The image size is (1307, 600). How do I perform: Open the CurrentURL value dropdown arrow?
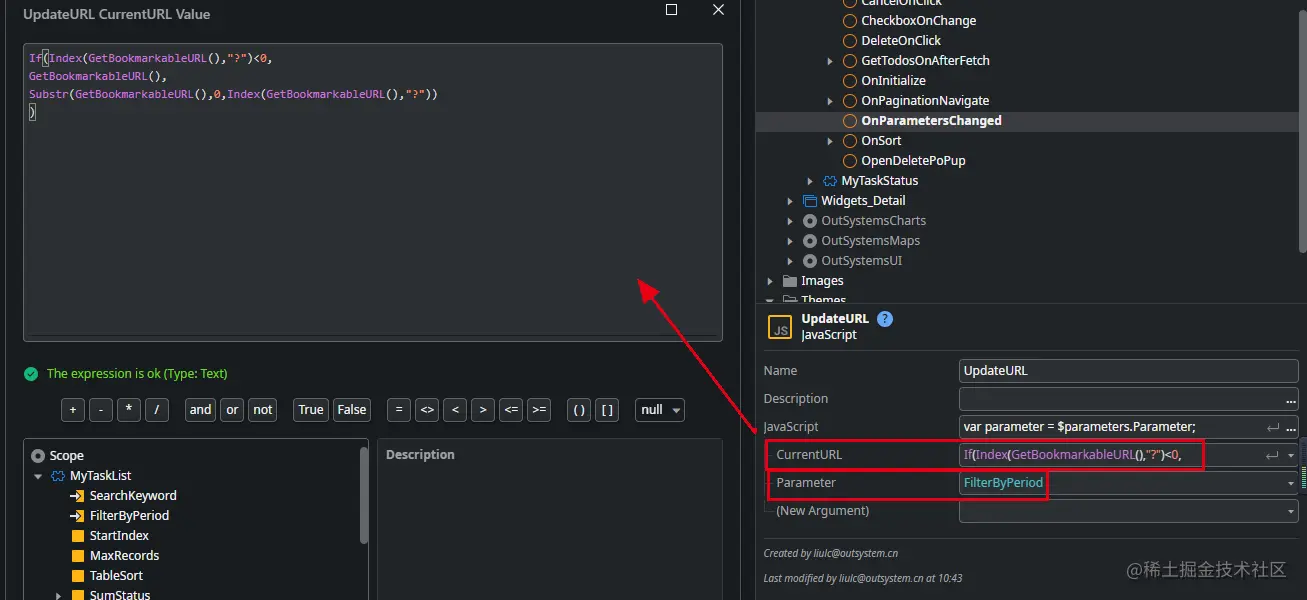1290,455
